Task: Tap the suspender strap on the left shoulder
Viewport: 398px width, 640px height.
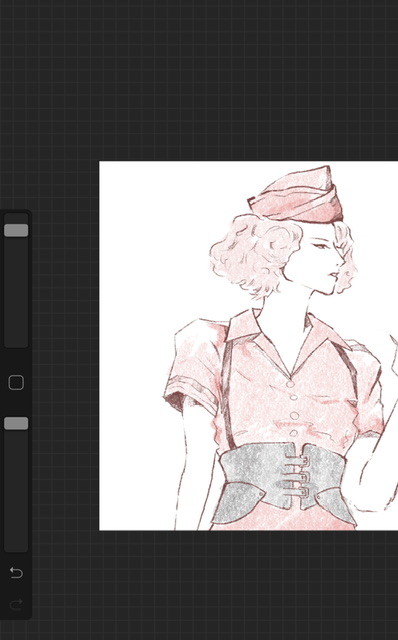Action: click(x=227, y=392)
